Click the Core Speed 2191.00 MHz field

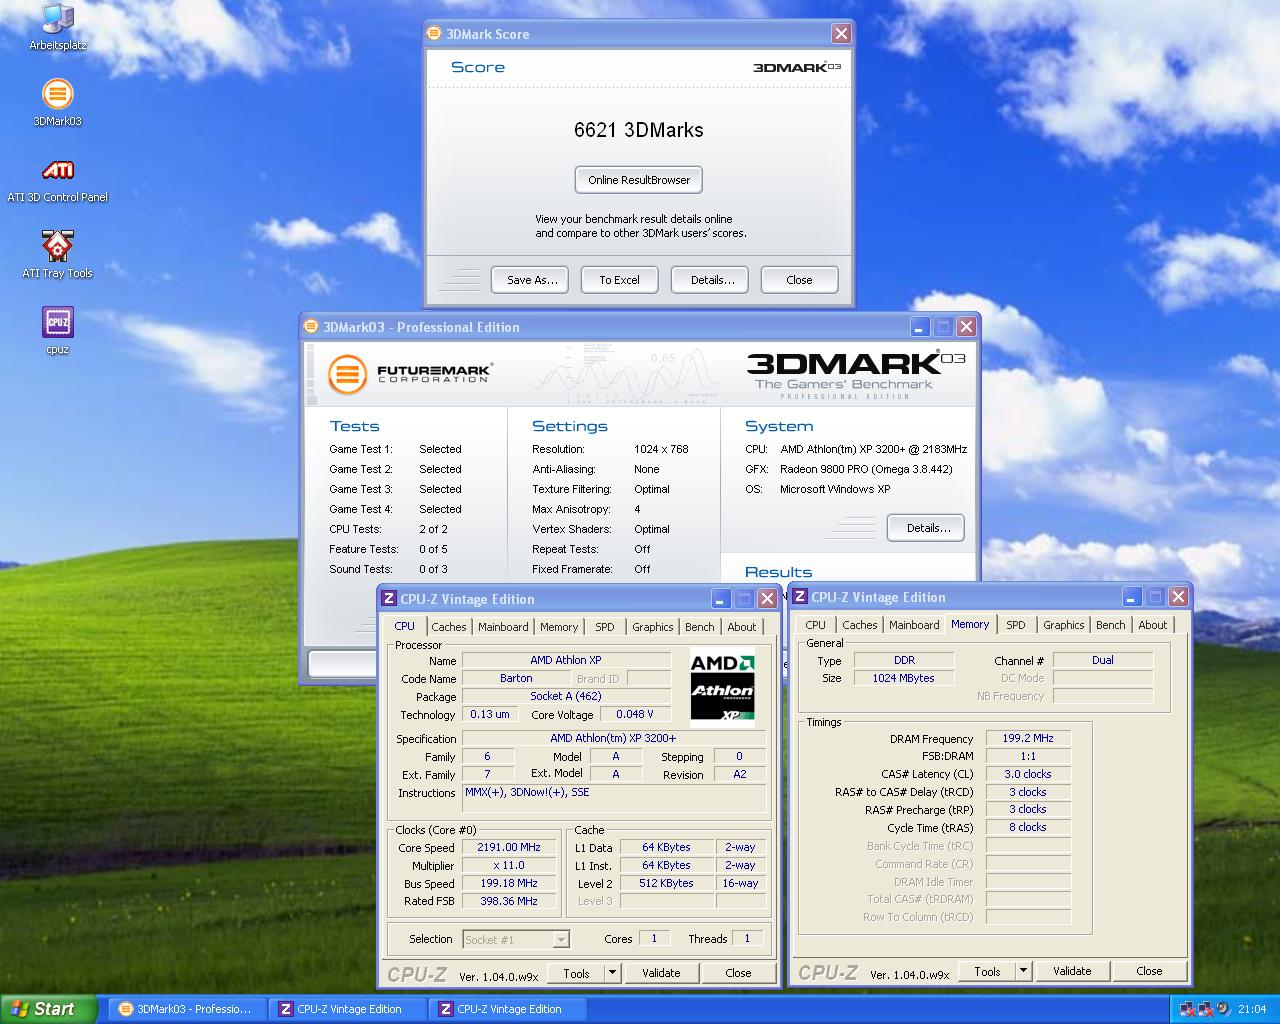[508, 847]
